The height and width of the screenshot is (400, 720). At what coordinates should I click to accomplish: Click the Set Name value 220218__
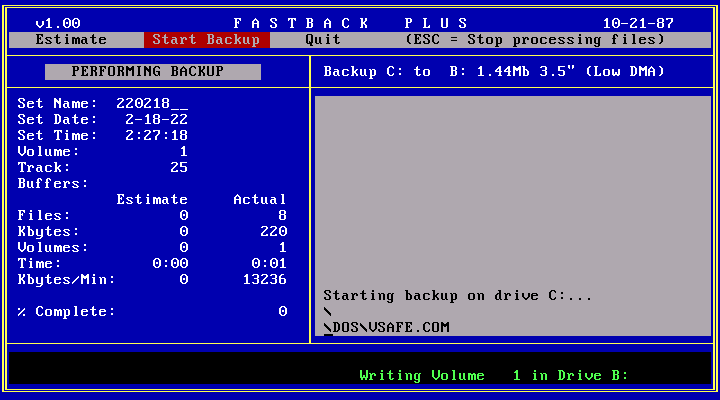pos(152,103)
